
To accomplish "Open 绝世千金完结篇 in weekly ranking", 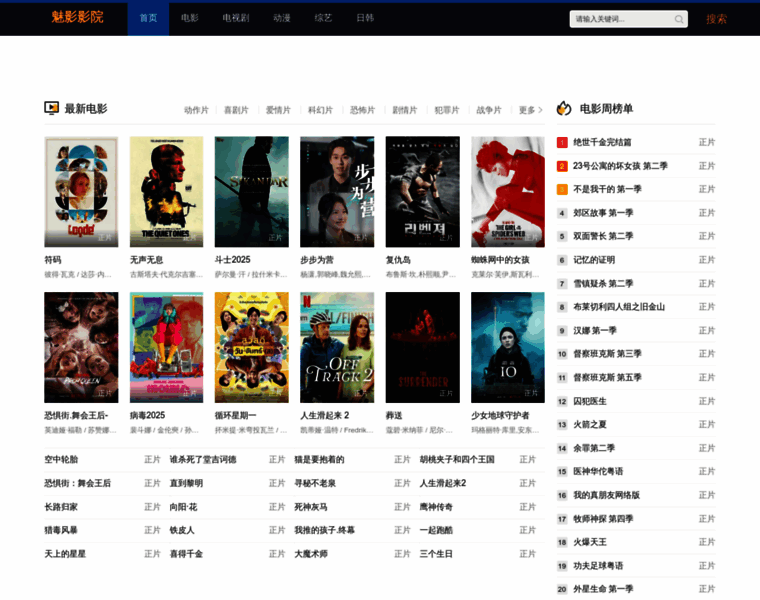I will tap(602, 142).
